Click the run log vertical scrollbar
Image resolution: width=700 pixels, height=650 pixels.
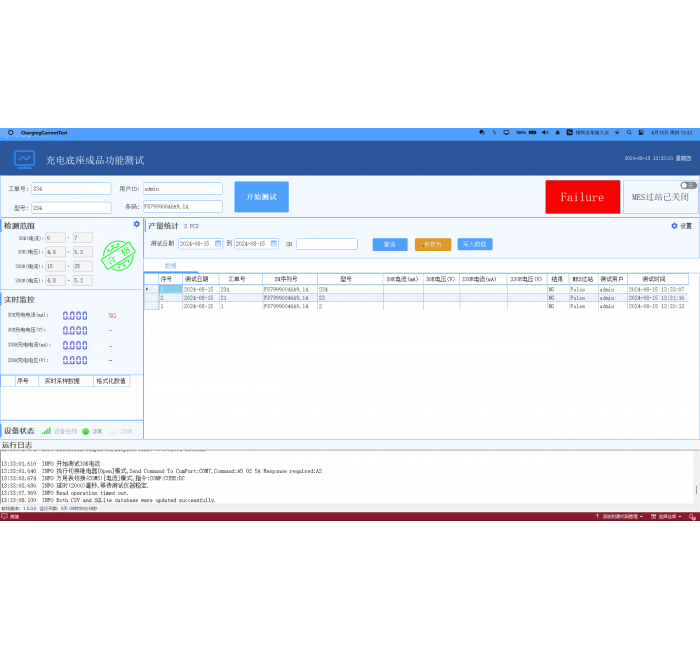696,490
